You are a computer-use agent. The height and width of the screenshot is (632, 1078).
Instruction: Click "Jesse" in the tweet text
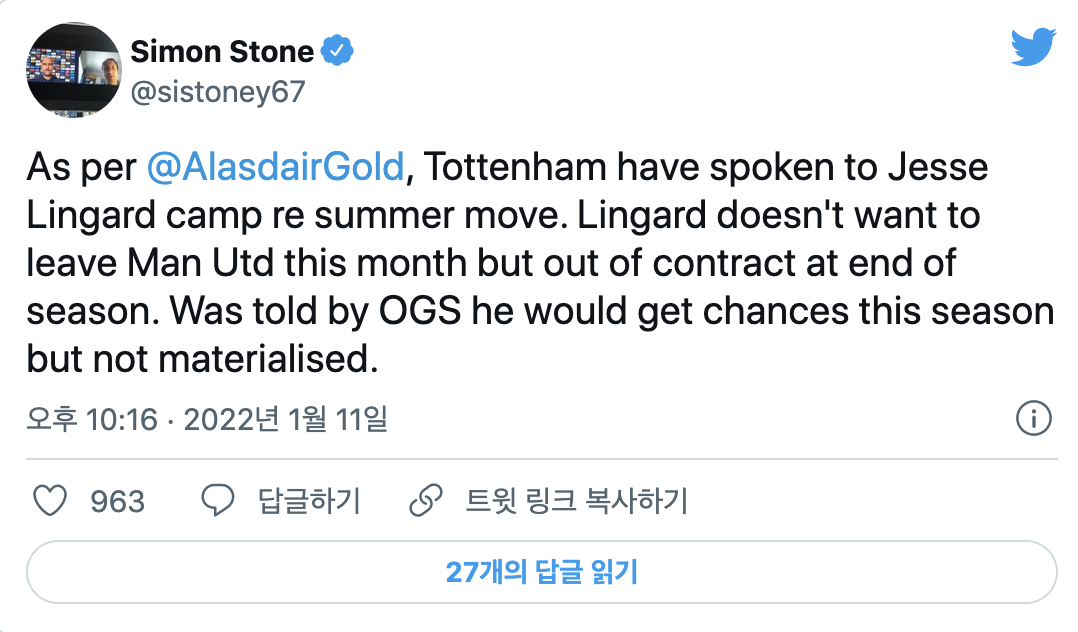[944, 167]
